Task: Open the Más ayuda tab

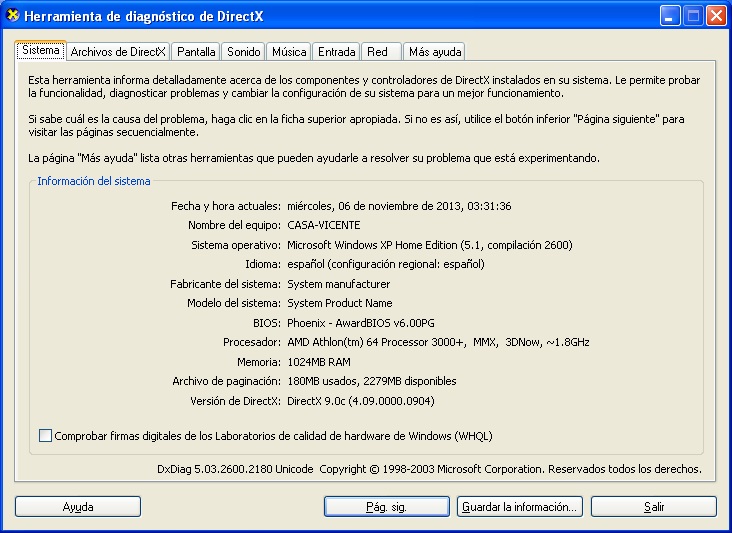Action: coord(435,52)
